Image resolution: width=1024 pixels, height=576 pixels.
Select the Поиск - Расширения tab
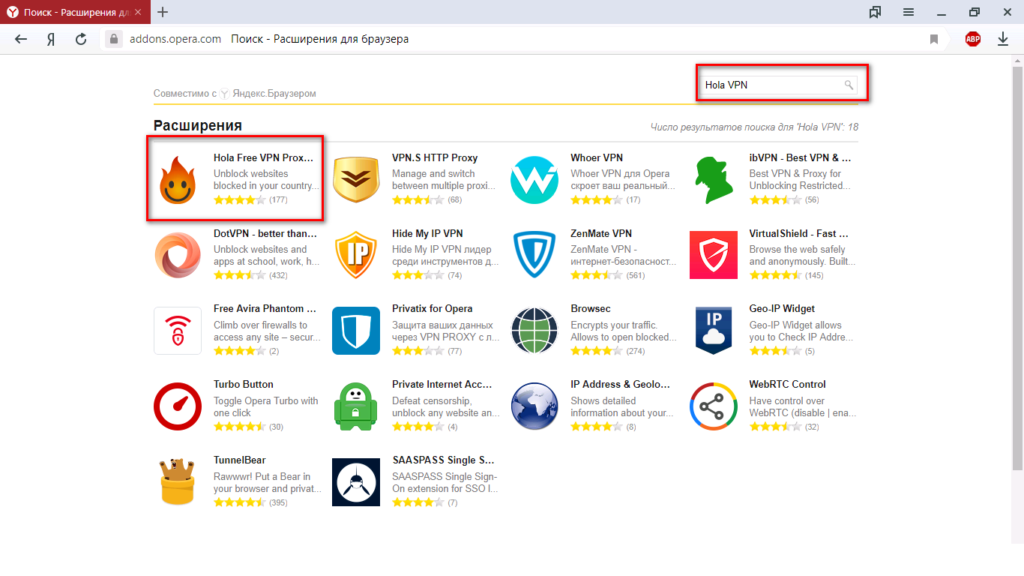75,12
